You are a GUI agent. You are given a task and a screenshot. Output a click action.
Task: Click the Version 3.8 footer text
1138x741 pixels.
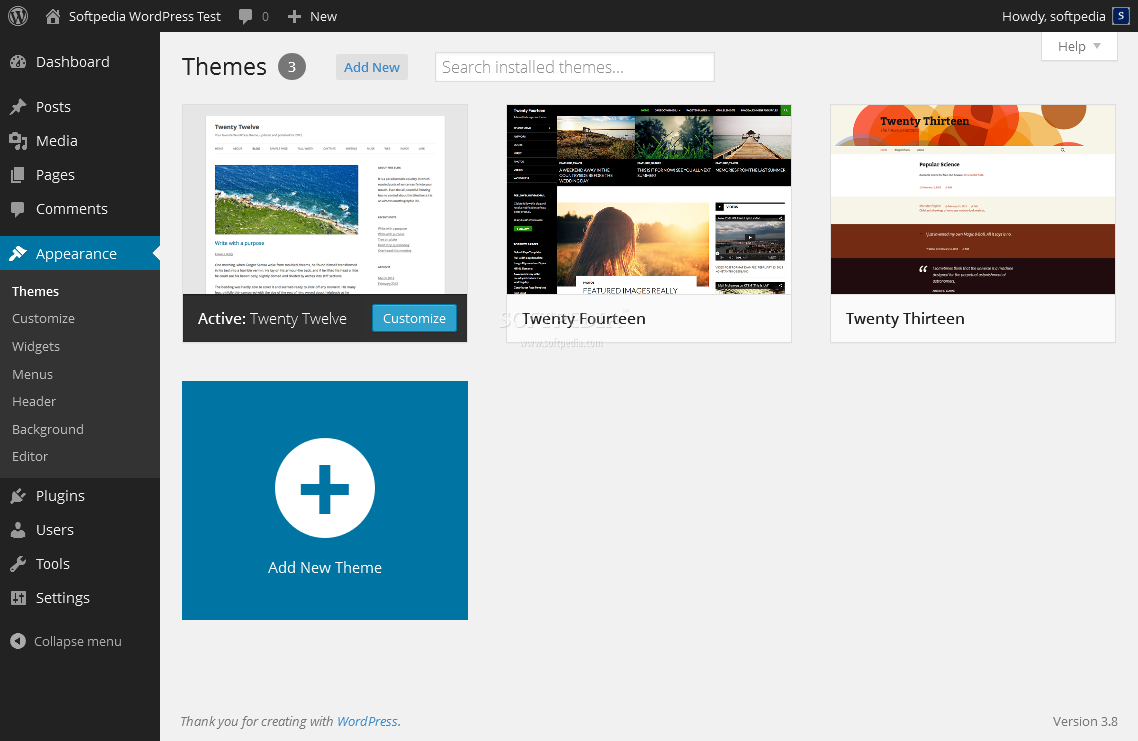click(x=1085, y=721)
